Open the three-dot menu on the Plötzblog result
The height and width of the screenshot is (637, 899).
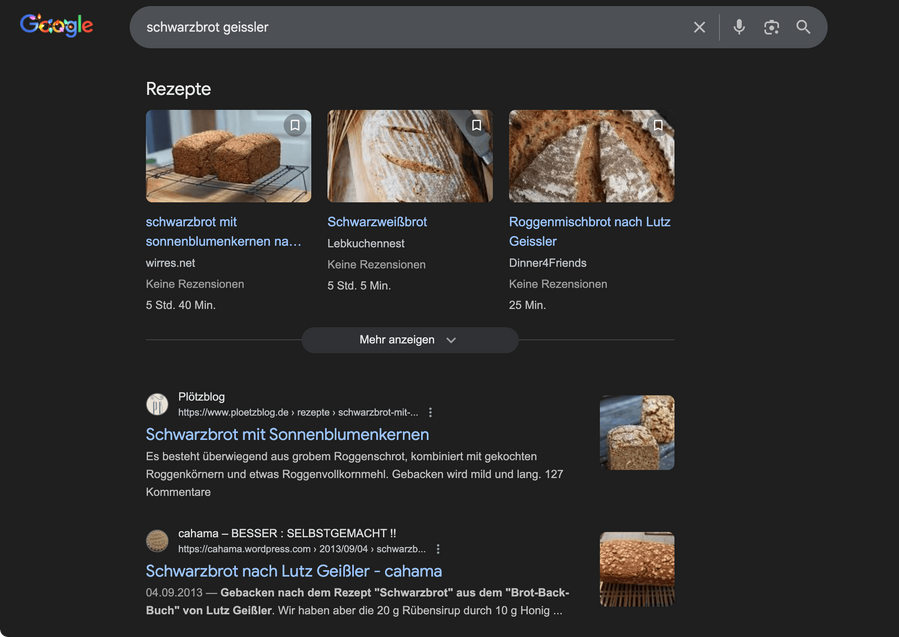[429, 411]
